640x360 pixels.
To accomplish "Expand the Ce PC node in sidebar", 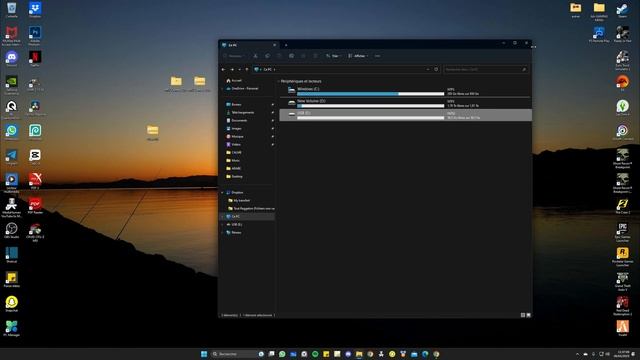I will (x=223, y=216).
